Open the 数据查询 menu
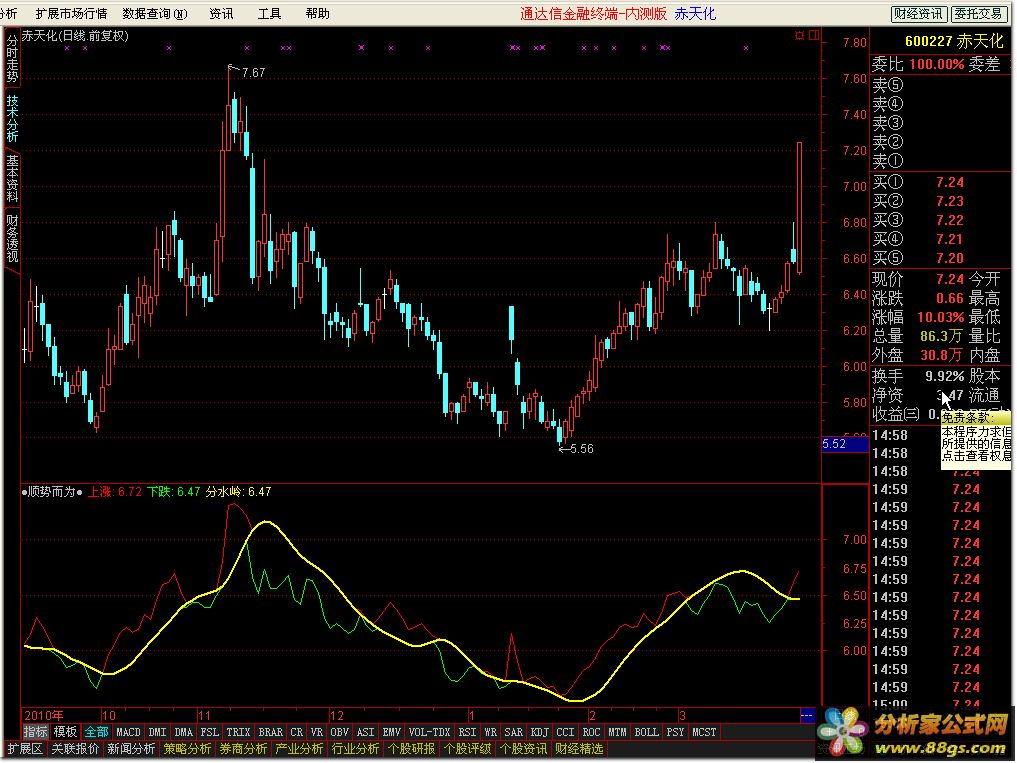The height and width of the screenshot is (763, 1017). tap(155, 13)
